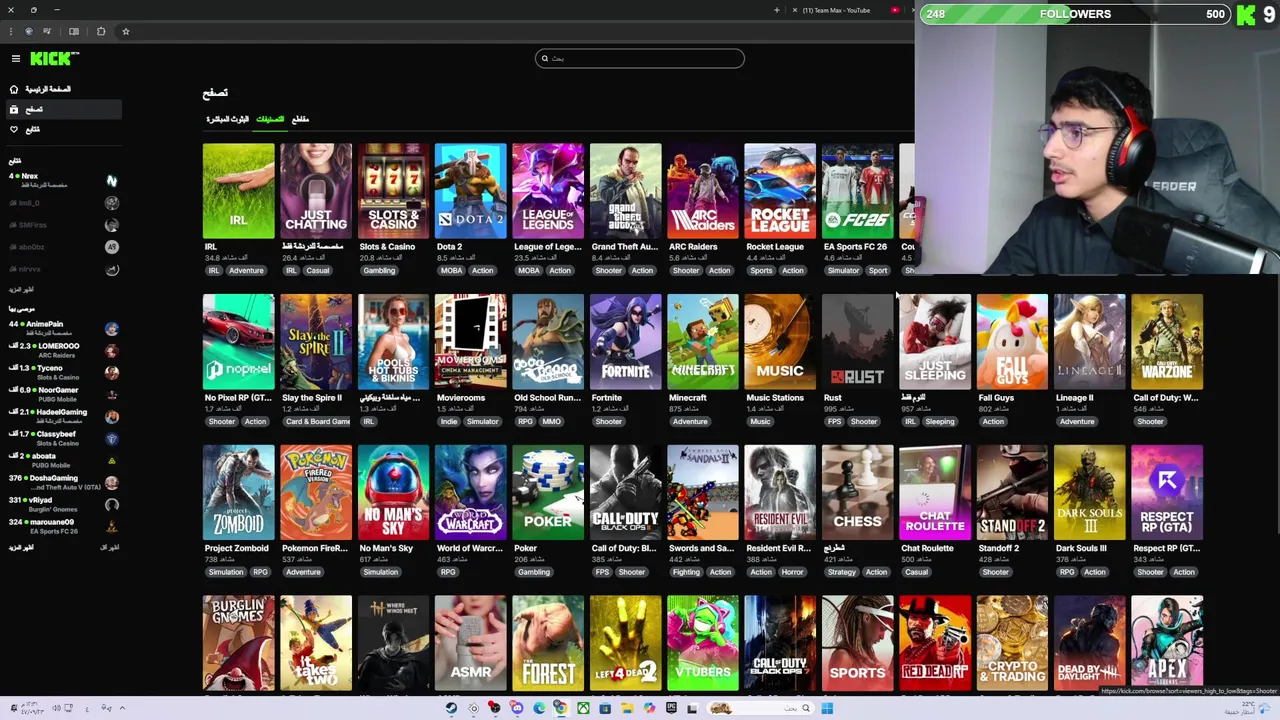Open AnimePain channel avatar
Viewport: 1280px width, 720px height.
coord(112,329)
